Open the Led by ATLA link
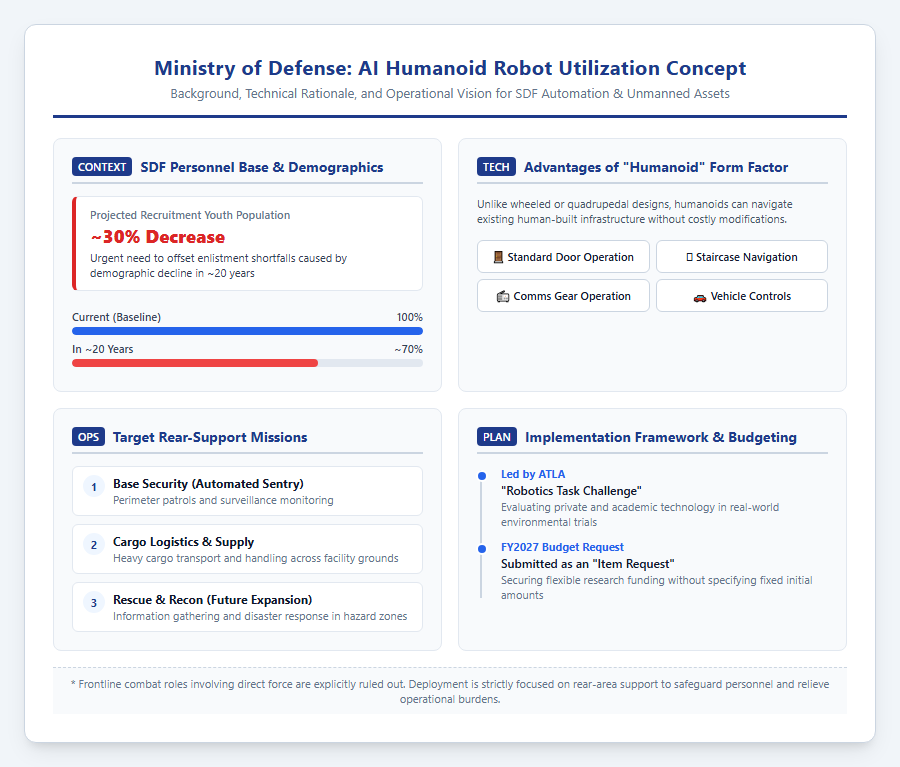The image size is (900, 767). tap(533, 474)
